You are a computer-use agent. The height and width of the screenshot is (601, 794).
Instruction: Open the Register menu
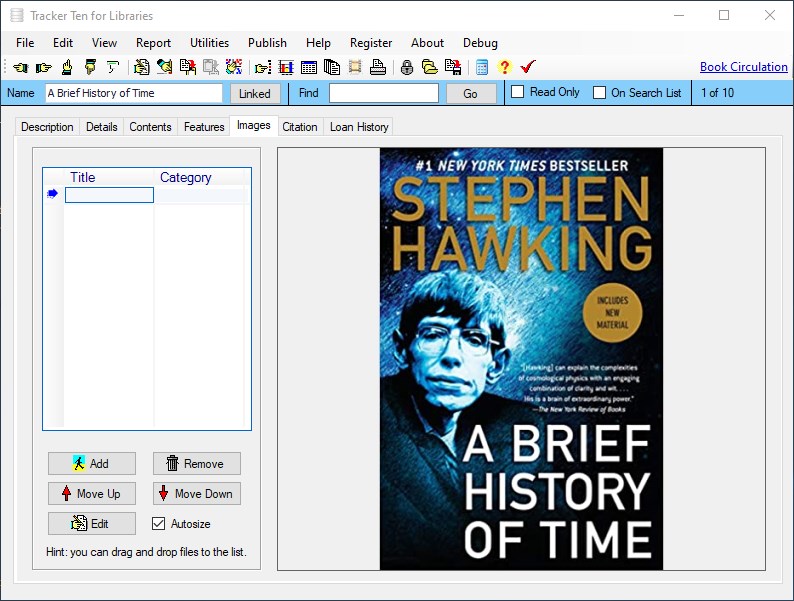pos(371,43)
